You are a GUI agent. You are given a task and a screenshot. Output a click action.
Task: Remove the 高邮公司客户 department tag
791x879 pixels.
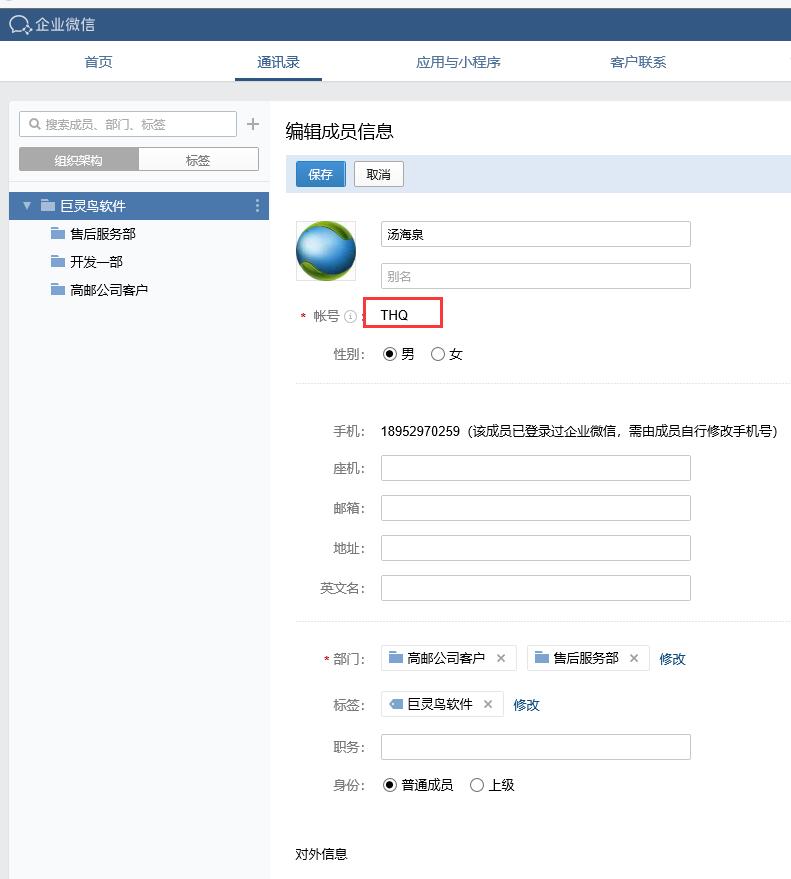point(501,658)
